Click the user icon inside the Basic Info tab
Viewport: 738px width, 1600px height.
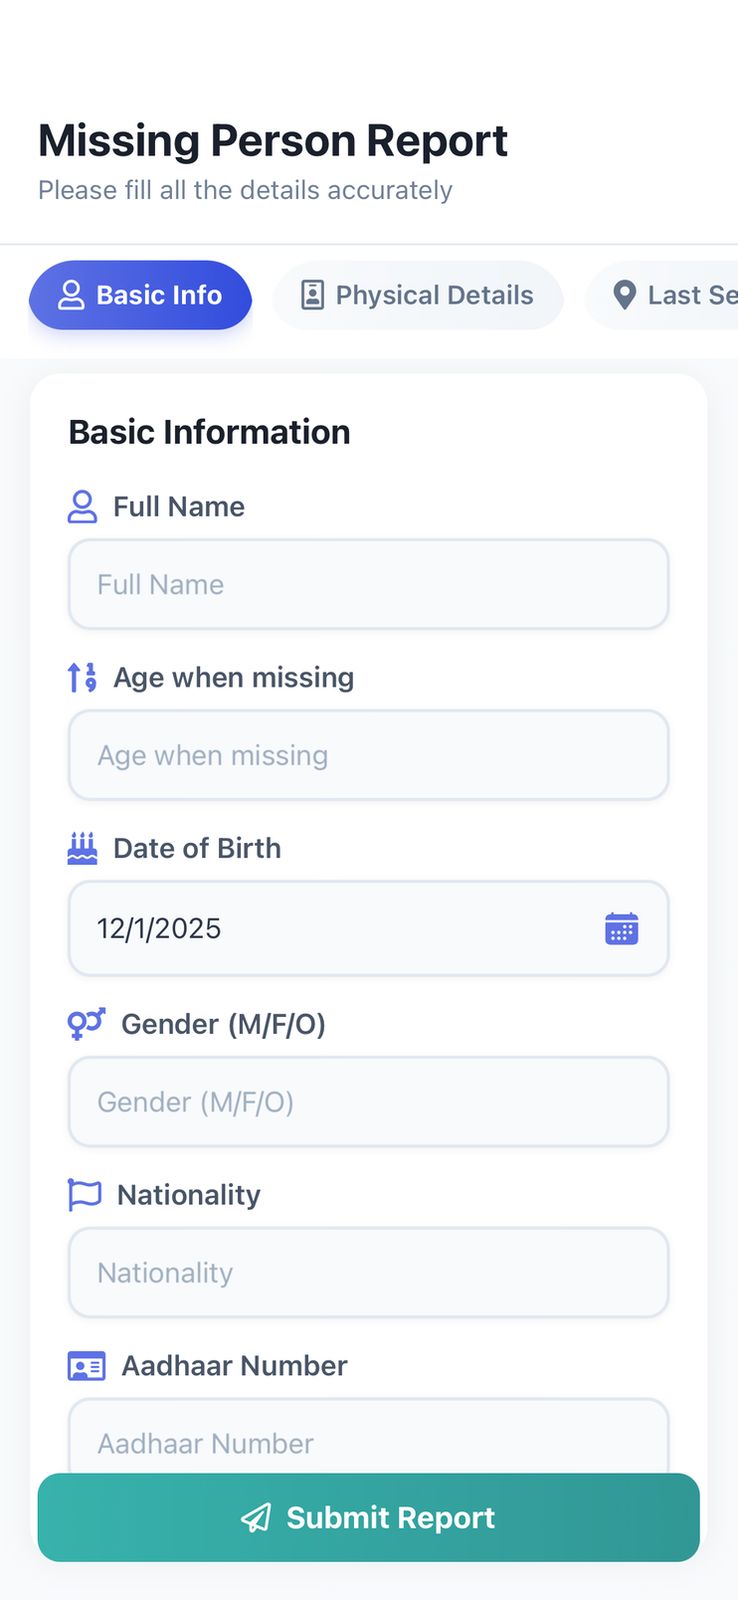tap(70, 295)
